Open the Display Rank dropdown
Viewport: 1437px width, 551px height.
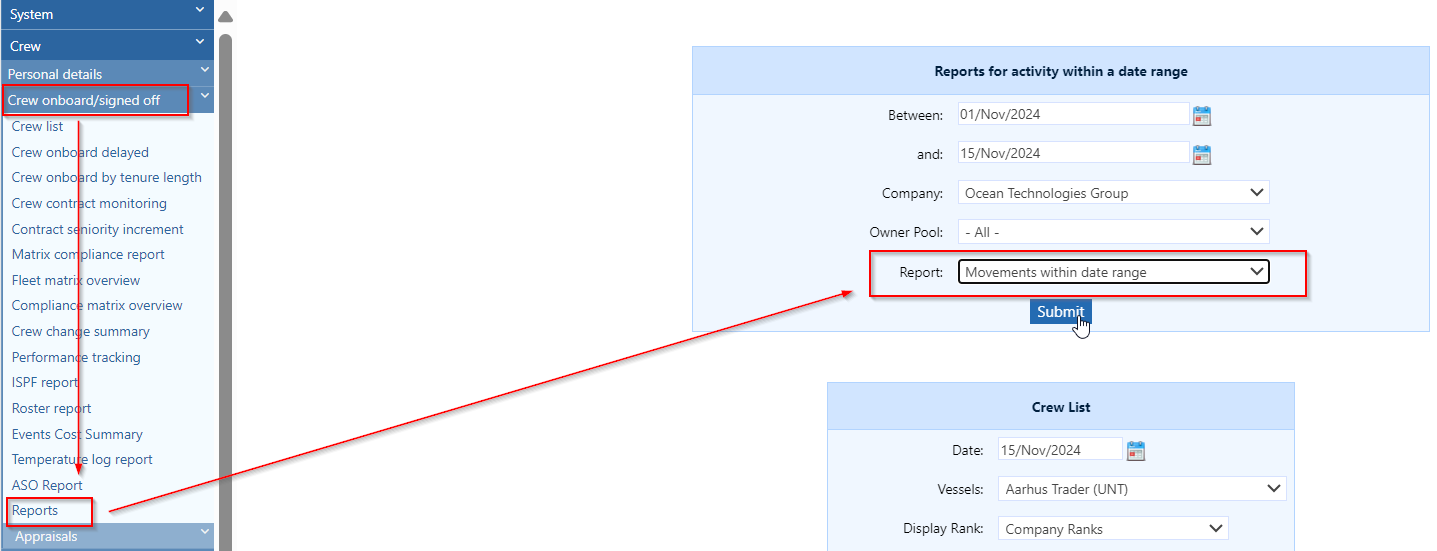point(1113,529)
